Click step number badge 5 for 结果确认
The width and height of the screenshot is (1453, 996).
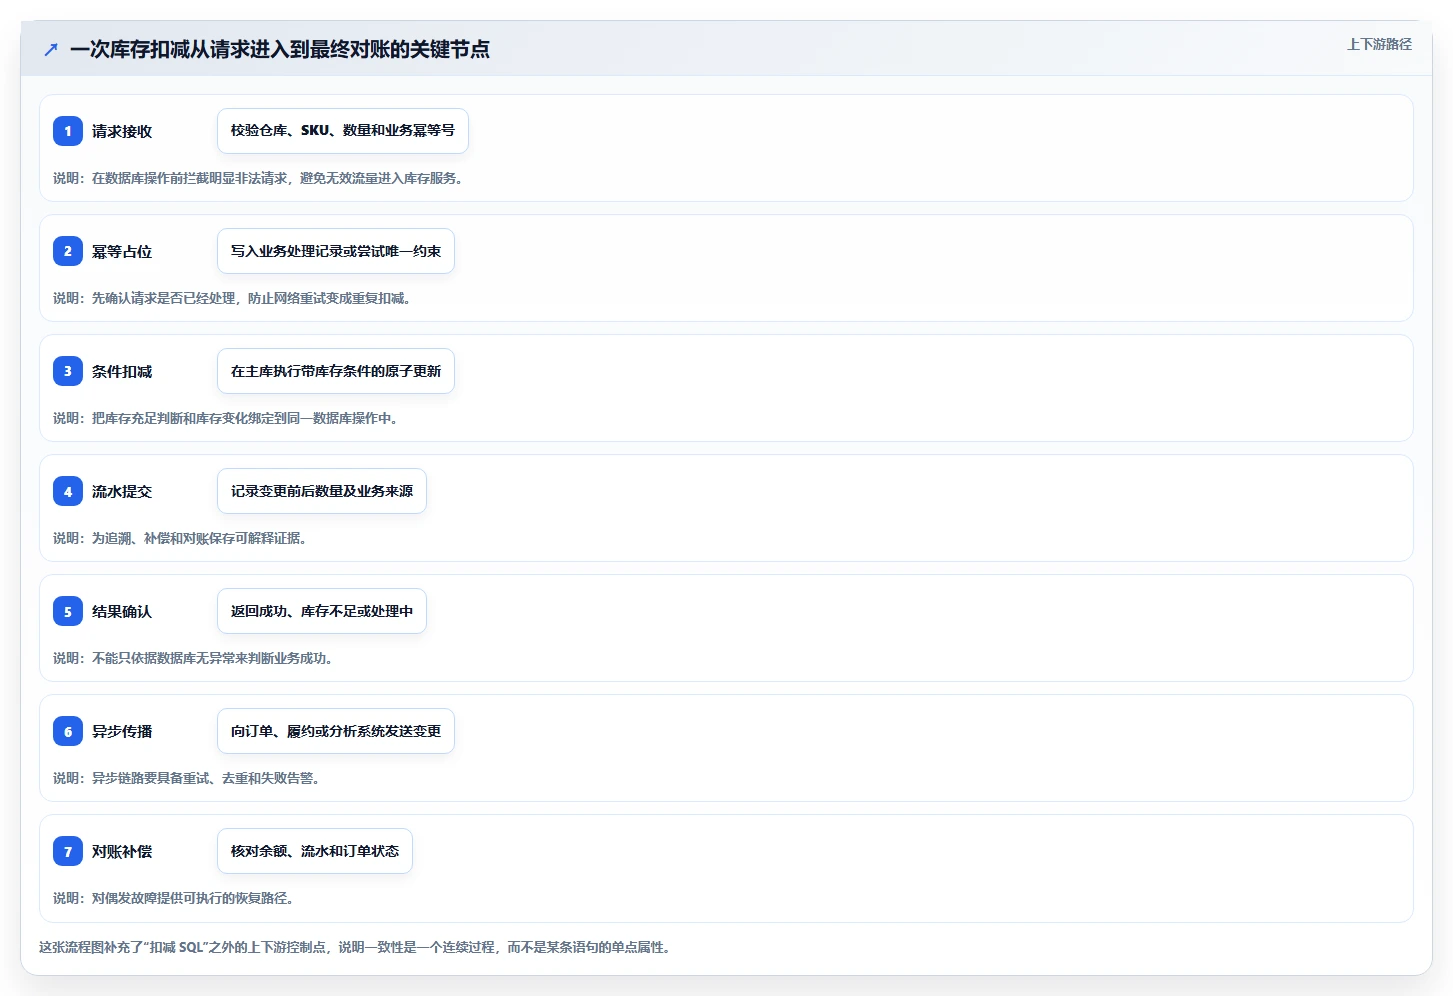pos(68,611)
